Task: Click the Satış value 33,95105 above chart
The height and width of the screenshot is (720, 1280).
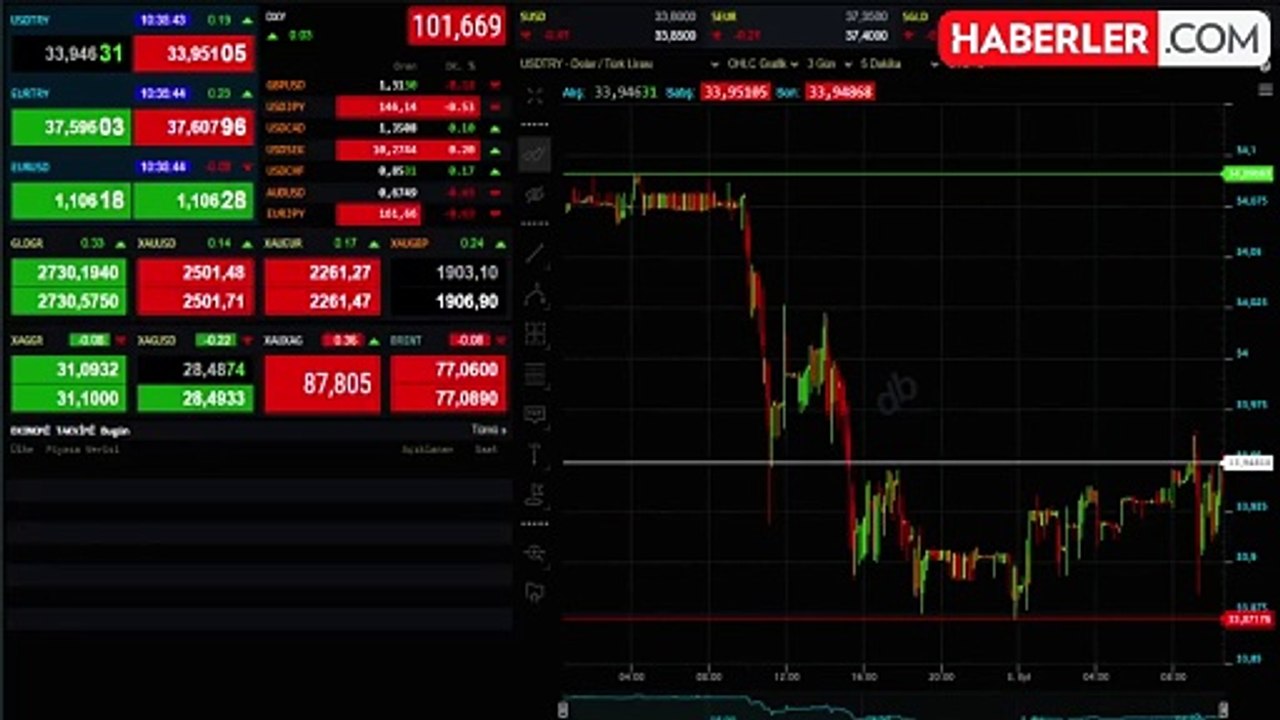Action: (x=735, y=91)
